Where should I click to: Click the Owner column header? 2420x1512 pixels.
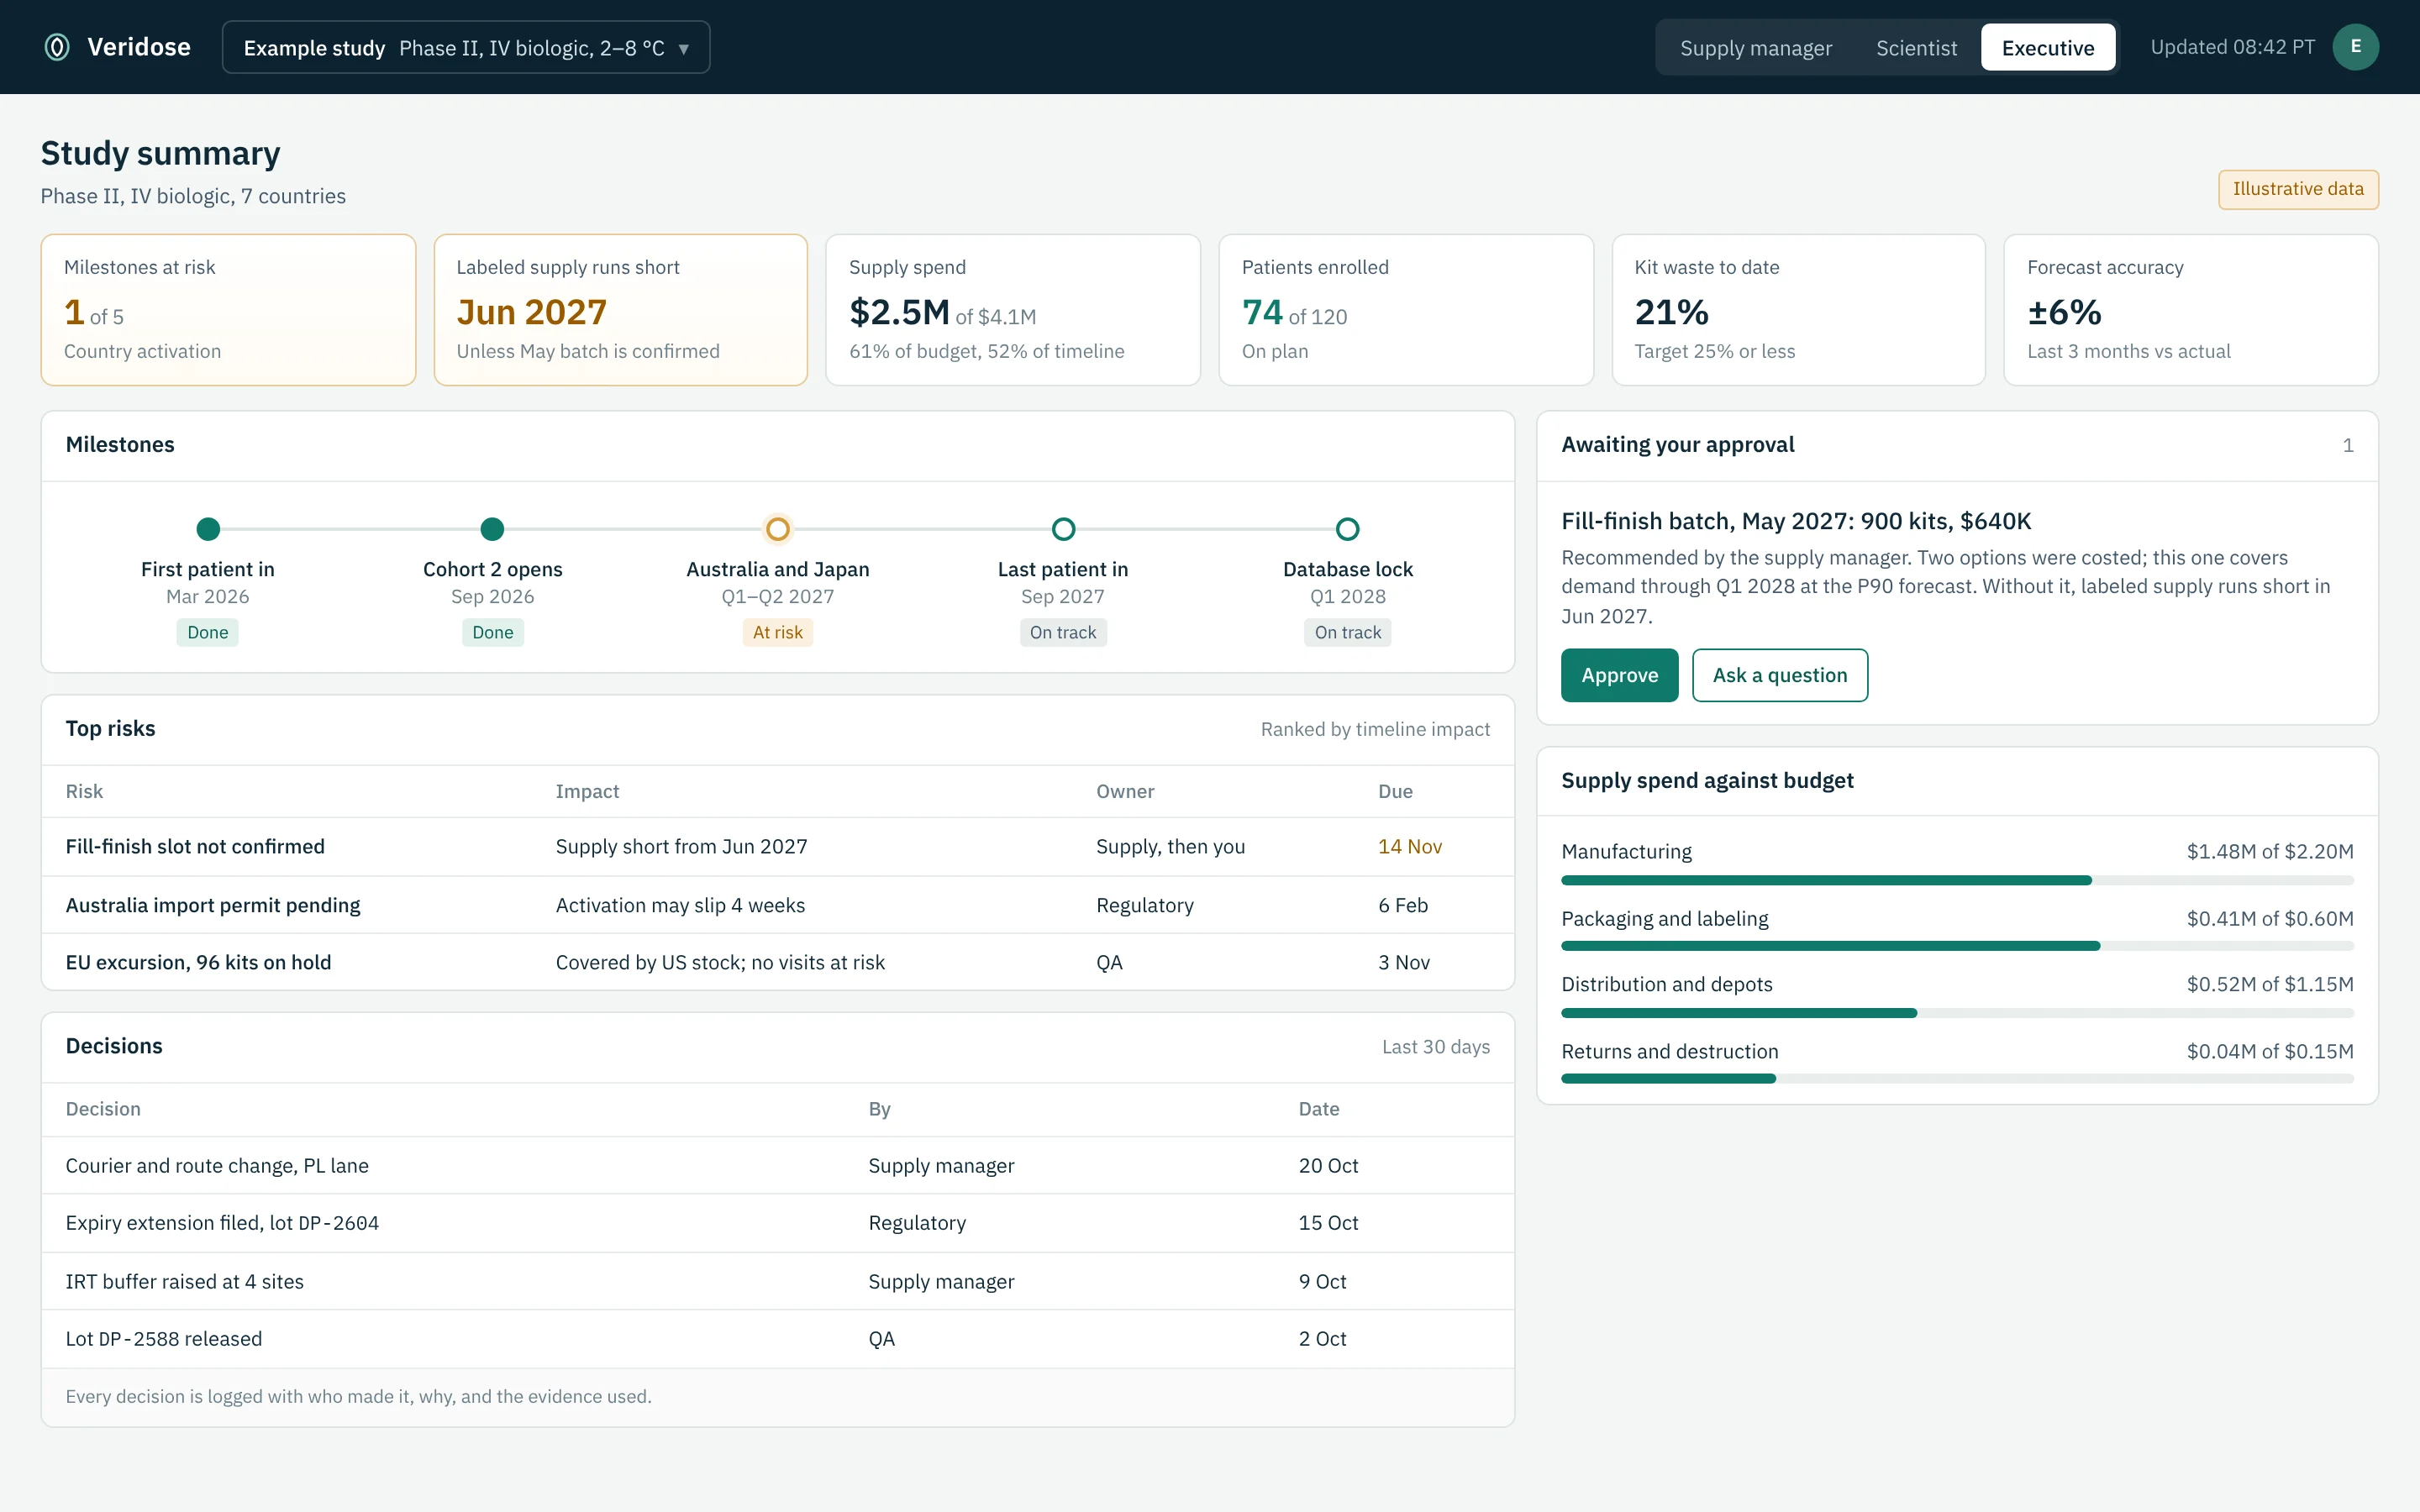pos(1125,792)
